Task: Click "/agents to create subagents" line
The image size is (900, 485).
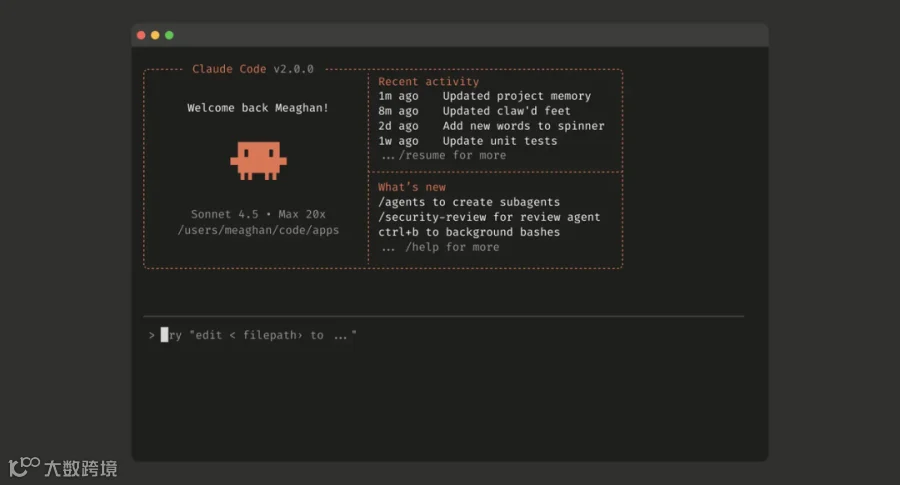Action: [x=469, y=202]
